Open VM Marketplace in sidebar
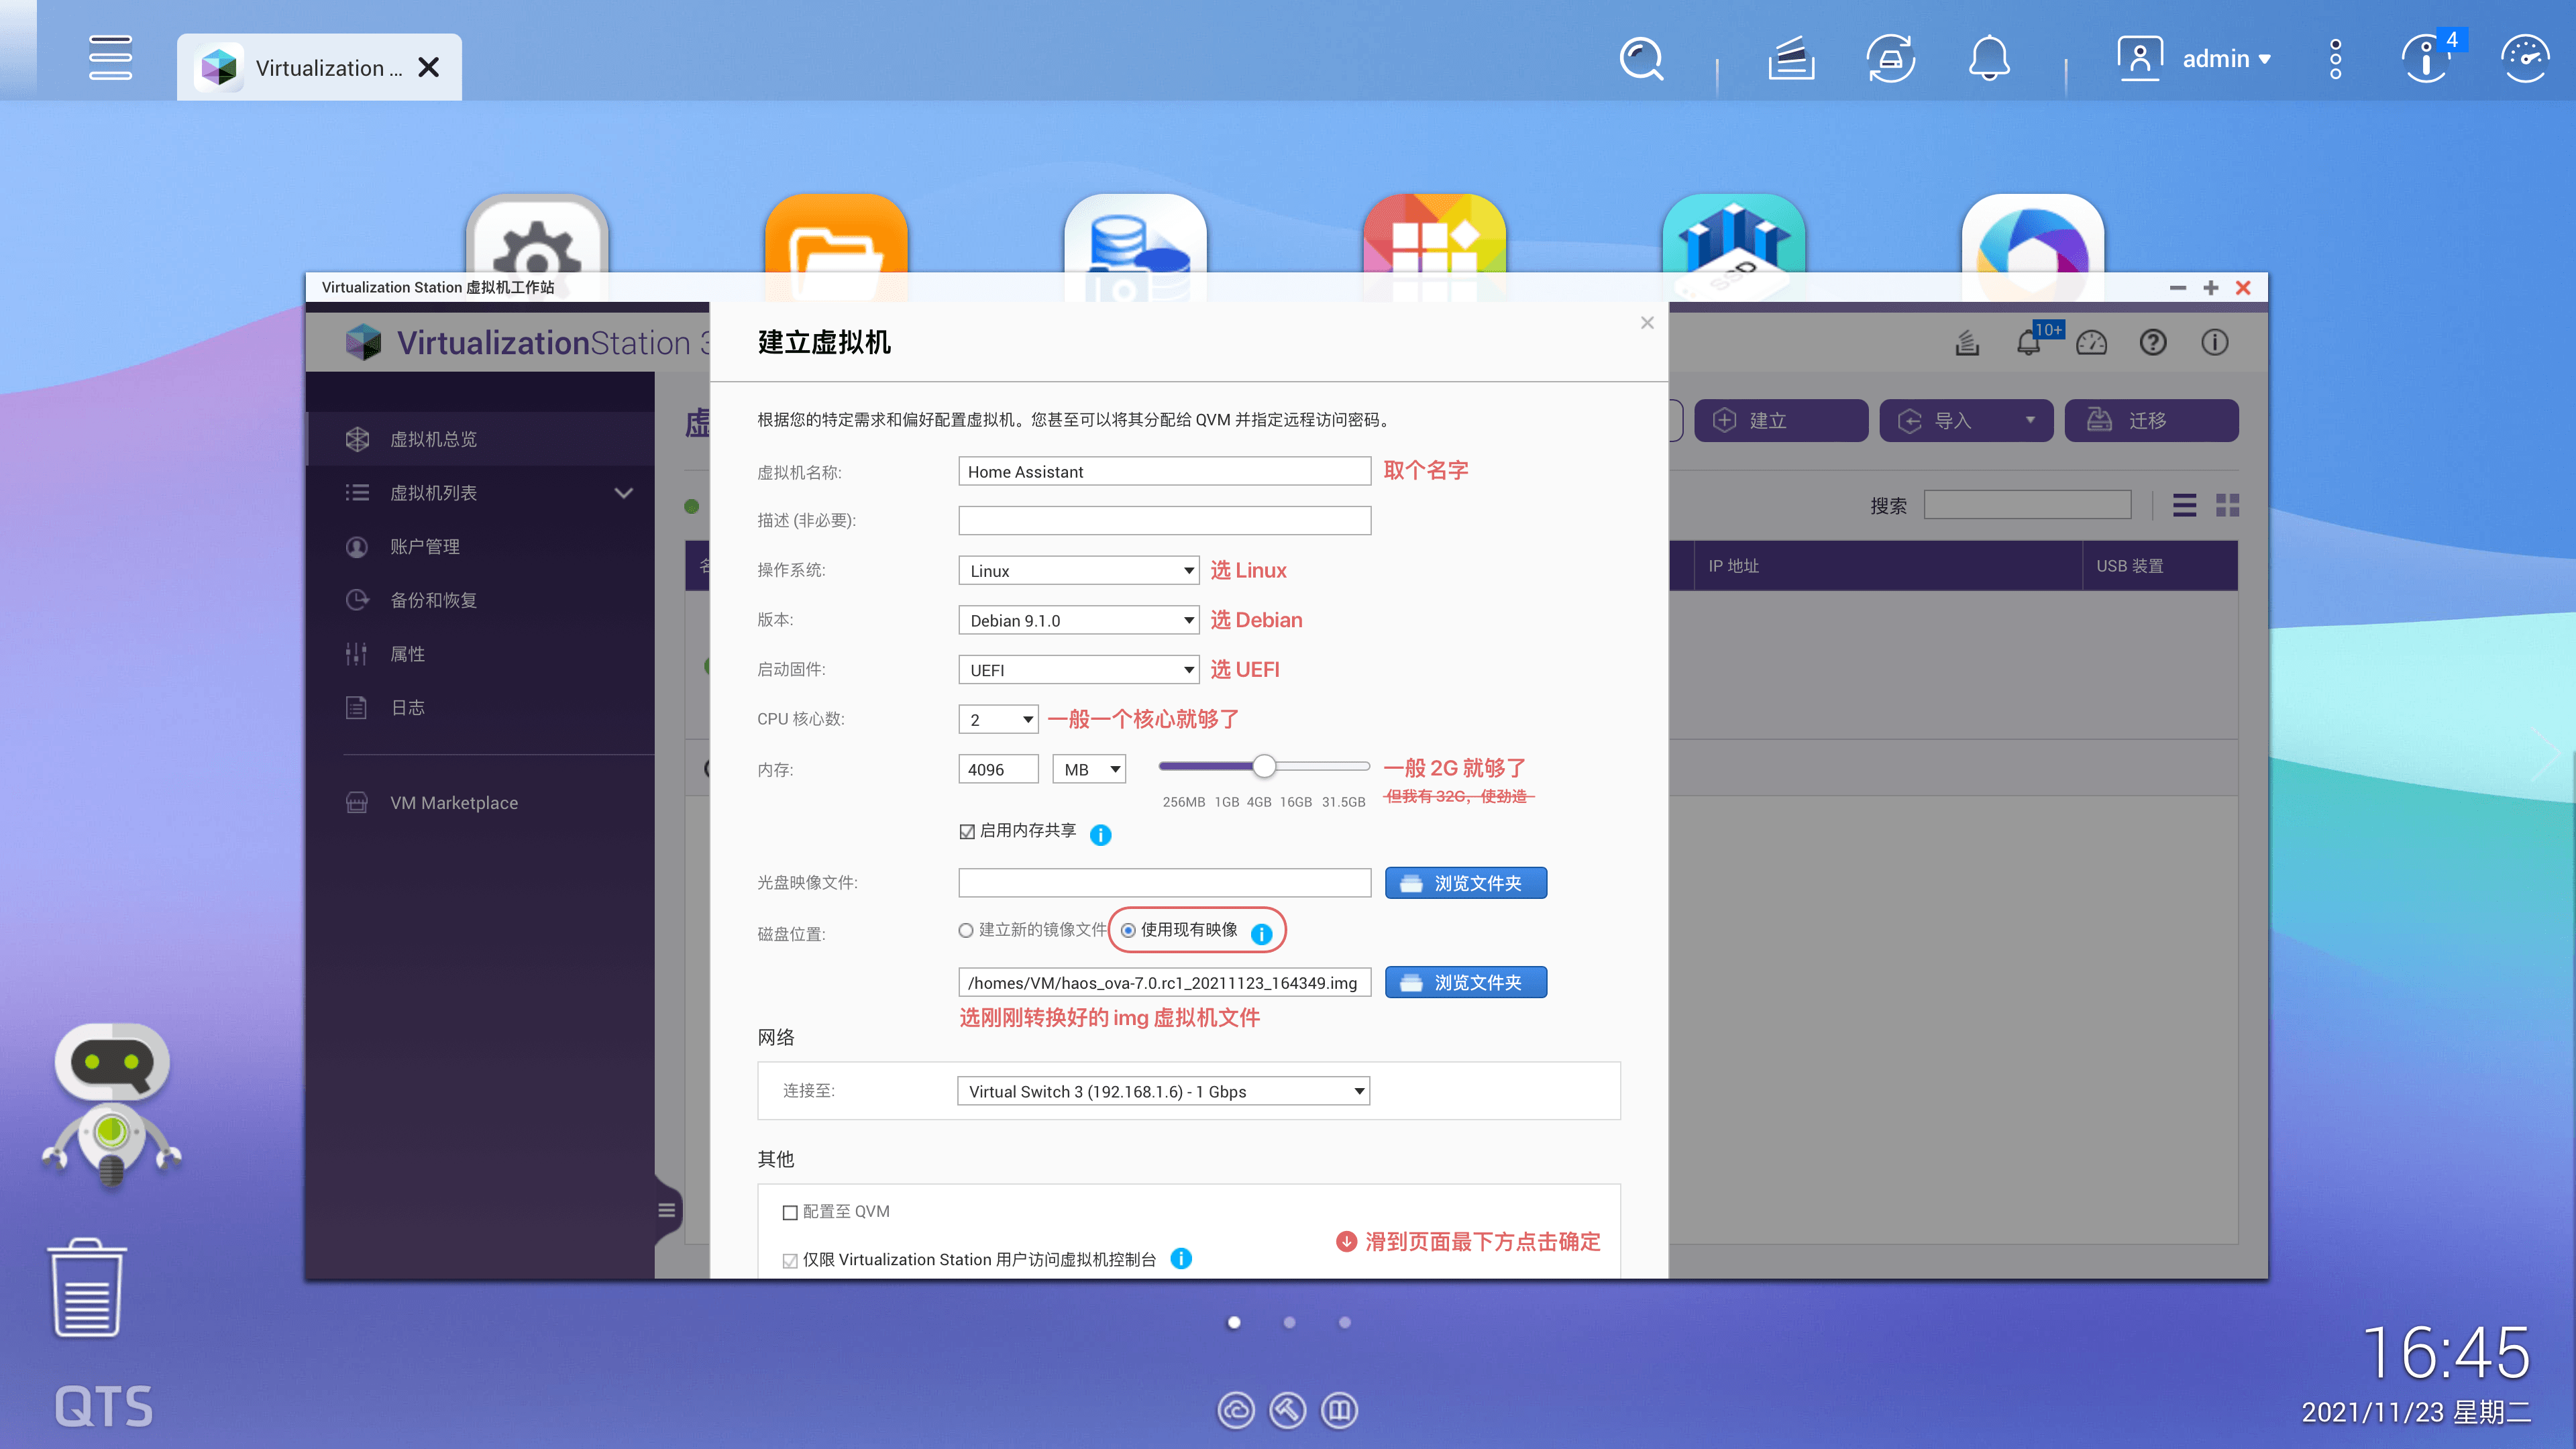 coord(480,802)
